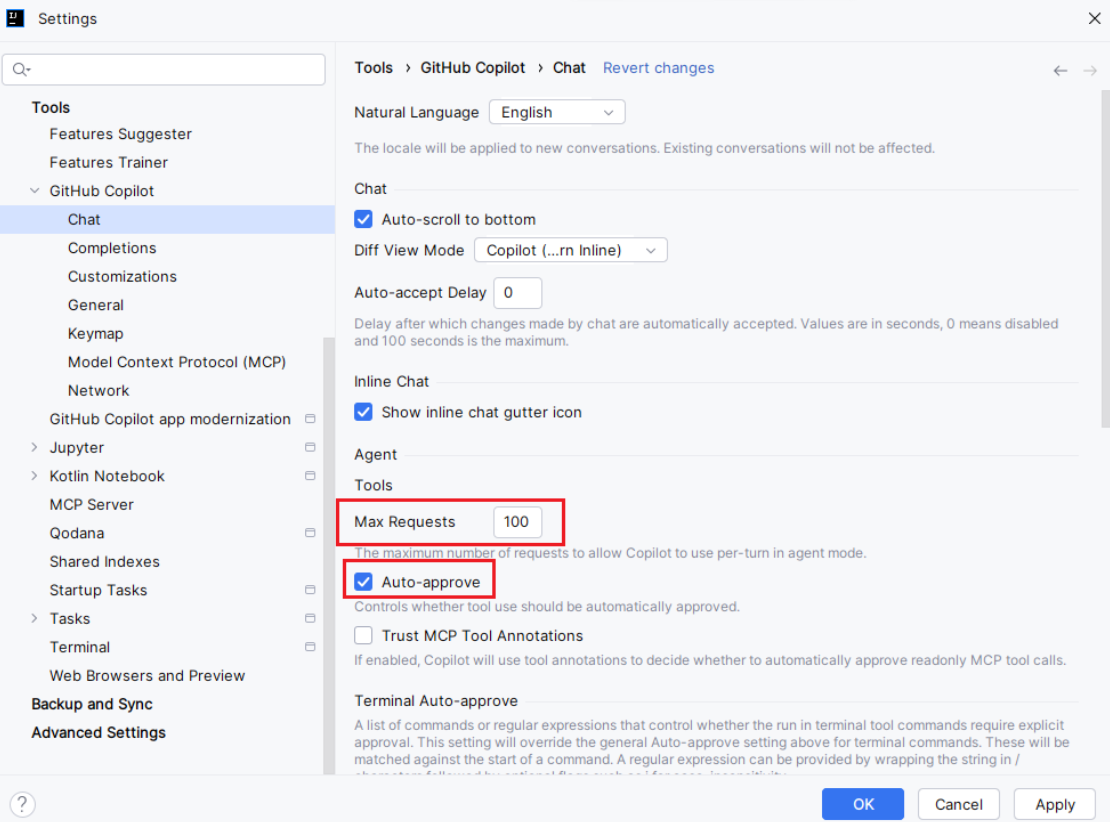The image size is (1110, 822).
Task: Focus the settings search field
Action: coord(164,69)
